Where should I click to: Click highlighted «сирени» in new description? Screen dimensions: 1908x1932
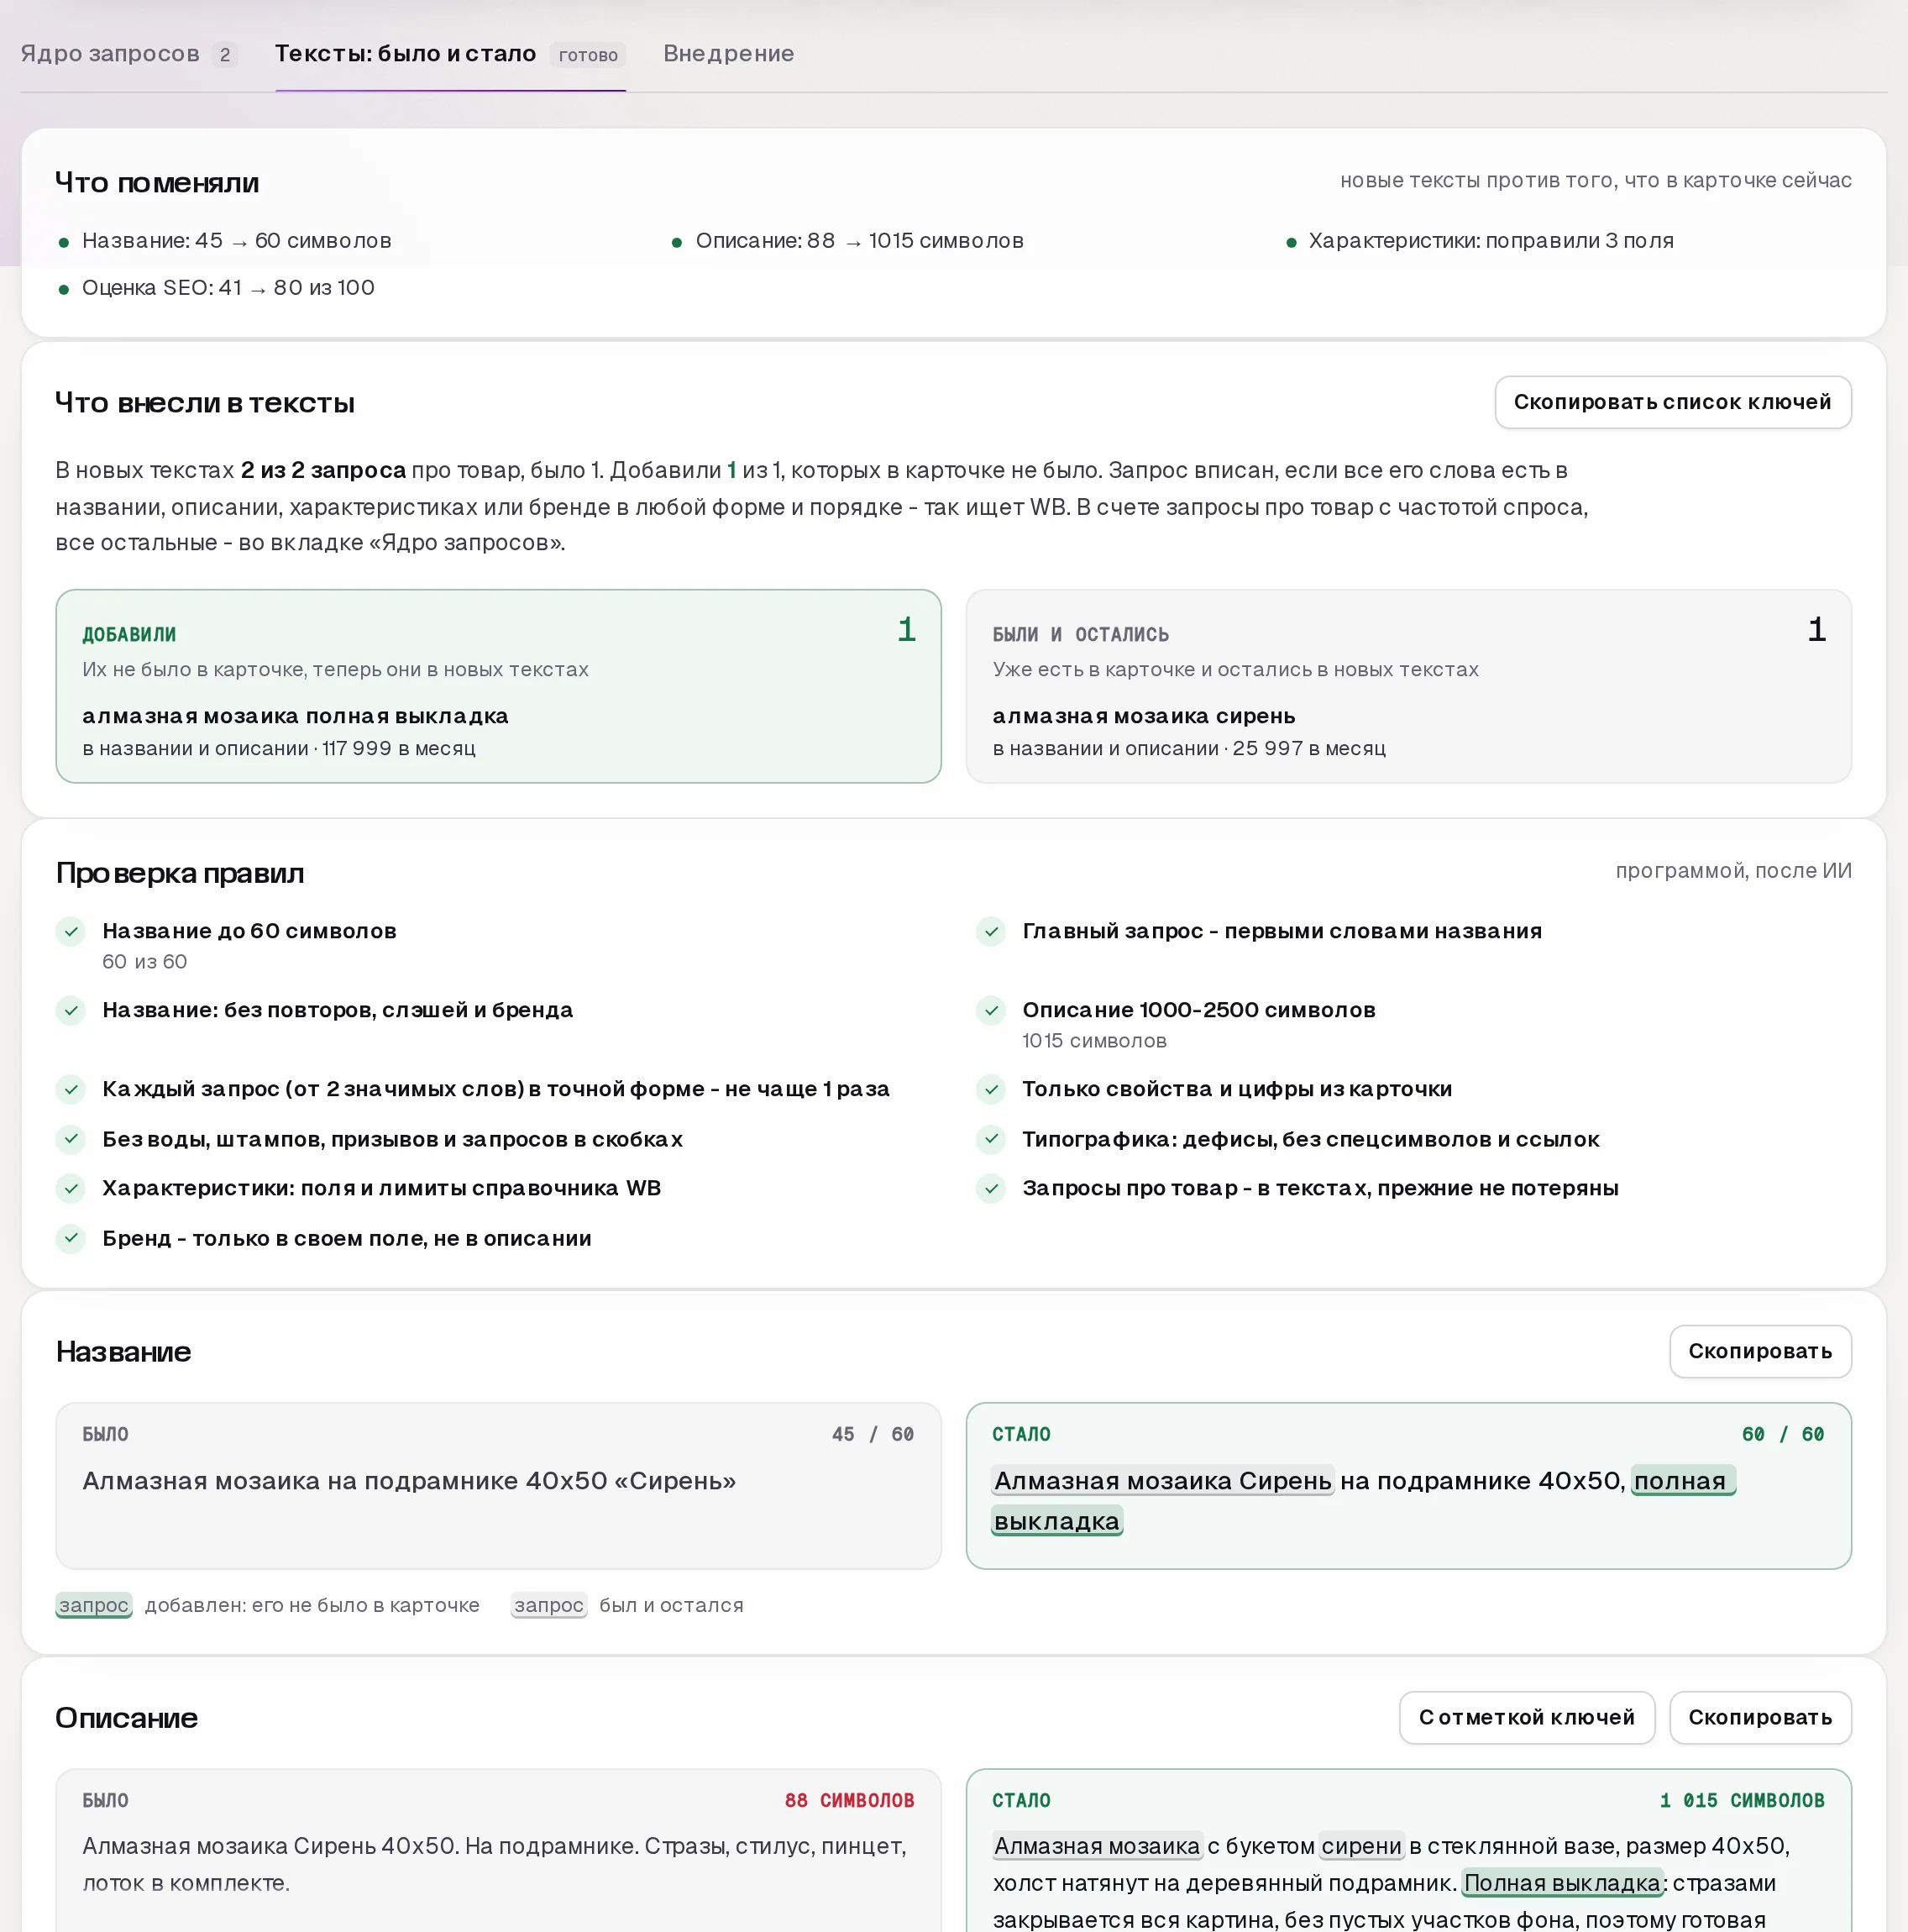(x=1361, y=1846)
